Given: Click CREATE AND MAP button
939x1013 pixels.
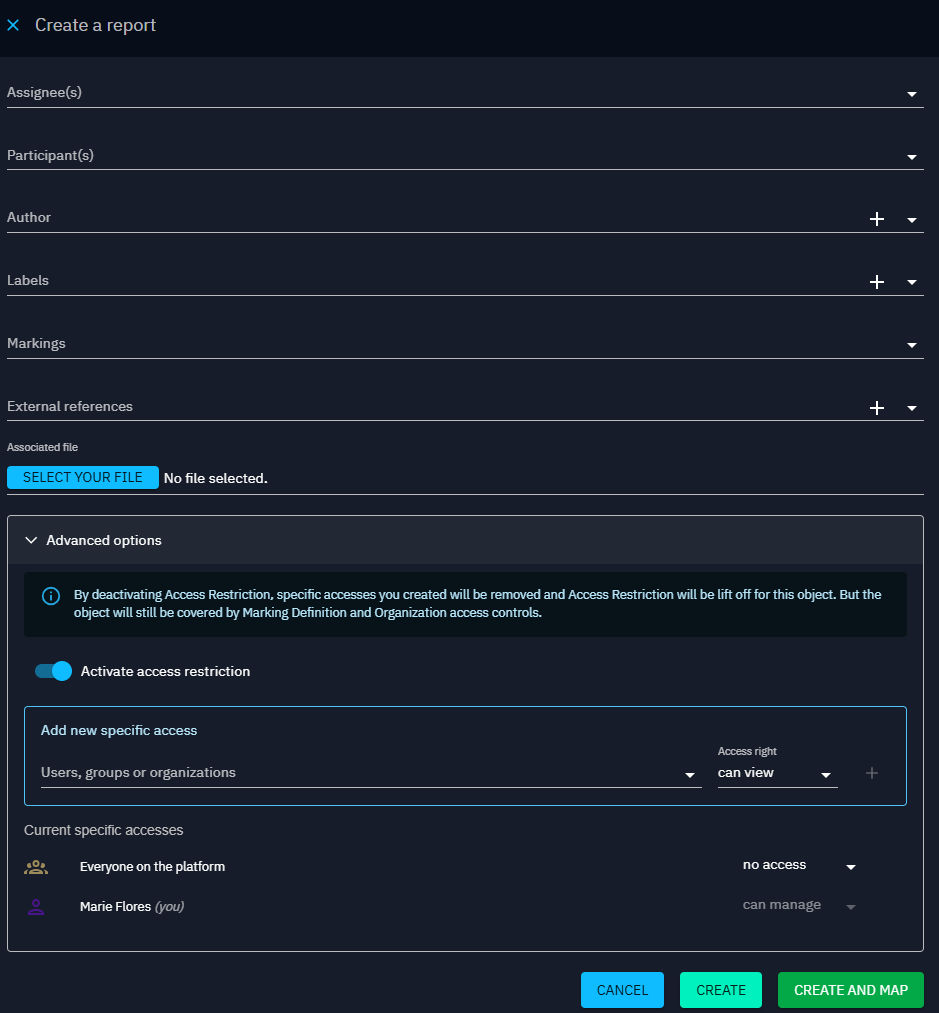Looking at the screenshot, I should [850, 990].
